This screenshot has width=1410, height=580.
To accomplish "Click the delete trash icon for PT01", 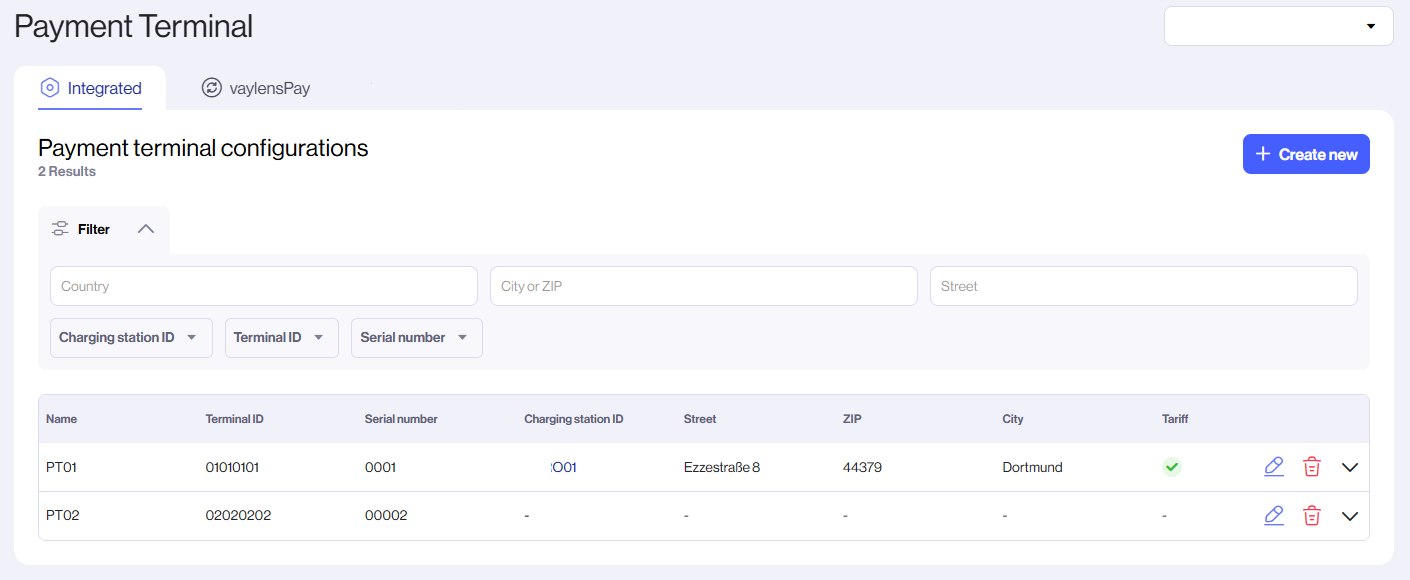I will click(1311, 466).
